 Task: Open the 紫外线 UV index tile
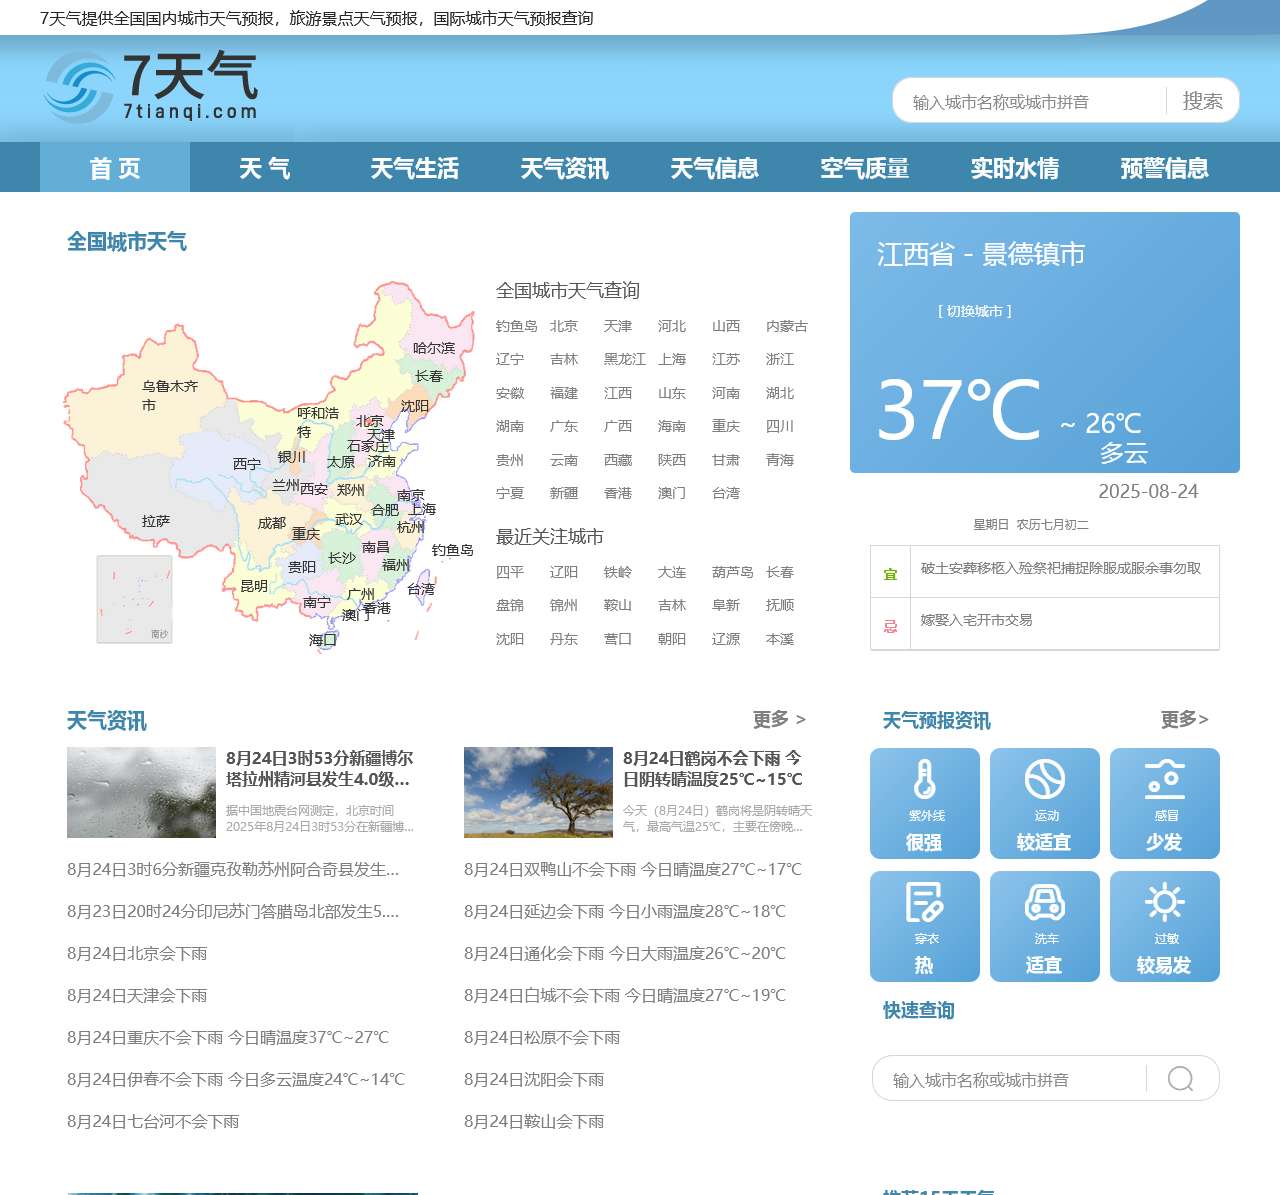coord(925,803)
